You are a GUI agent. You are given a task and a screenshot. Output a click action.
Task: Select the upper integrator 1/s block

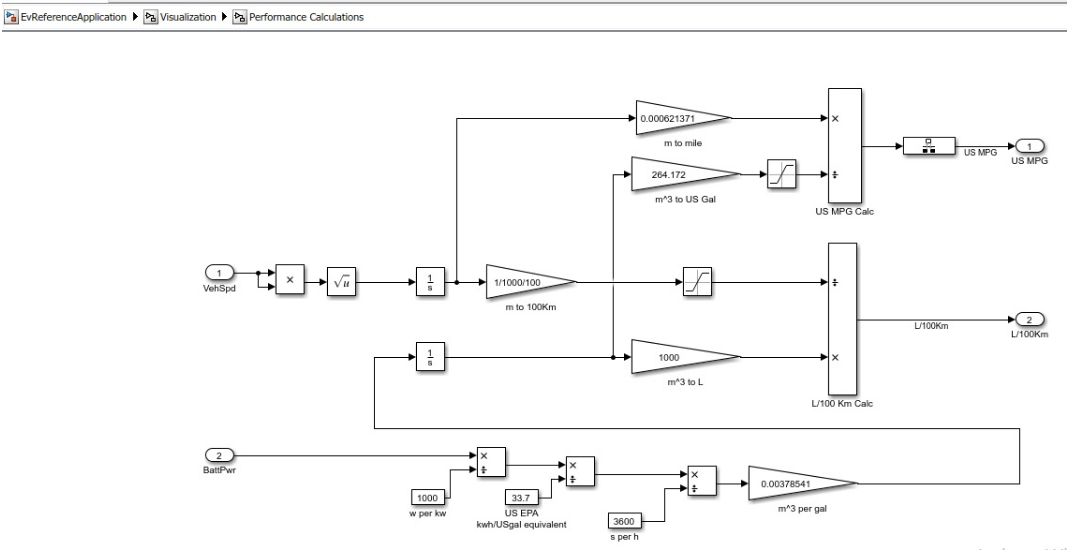click(x=430, y=282)
